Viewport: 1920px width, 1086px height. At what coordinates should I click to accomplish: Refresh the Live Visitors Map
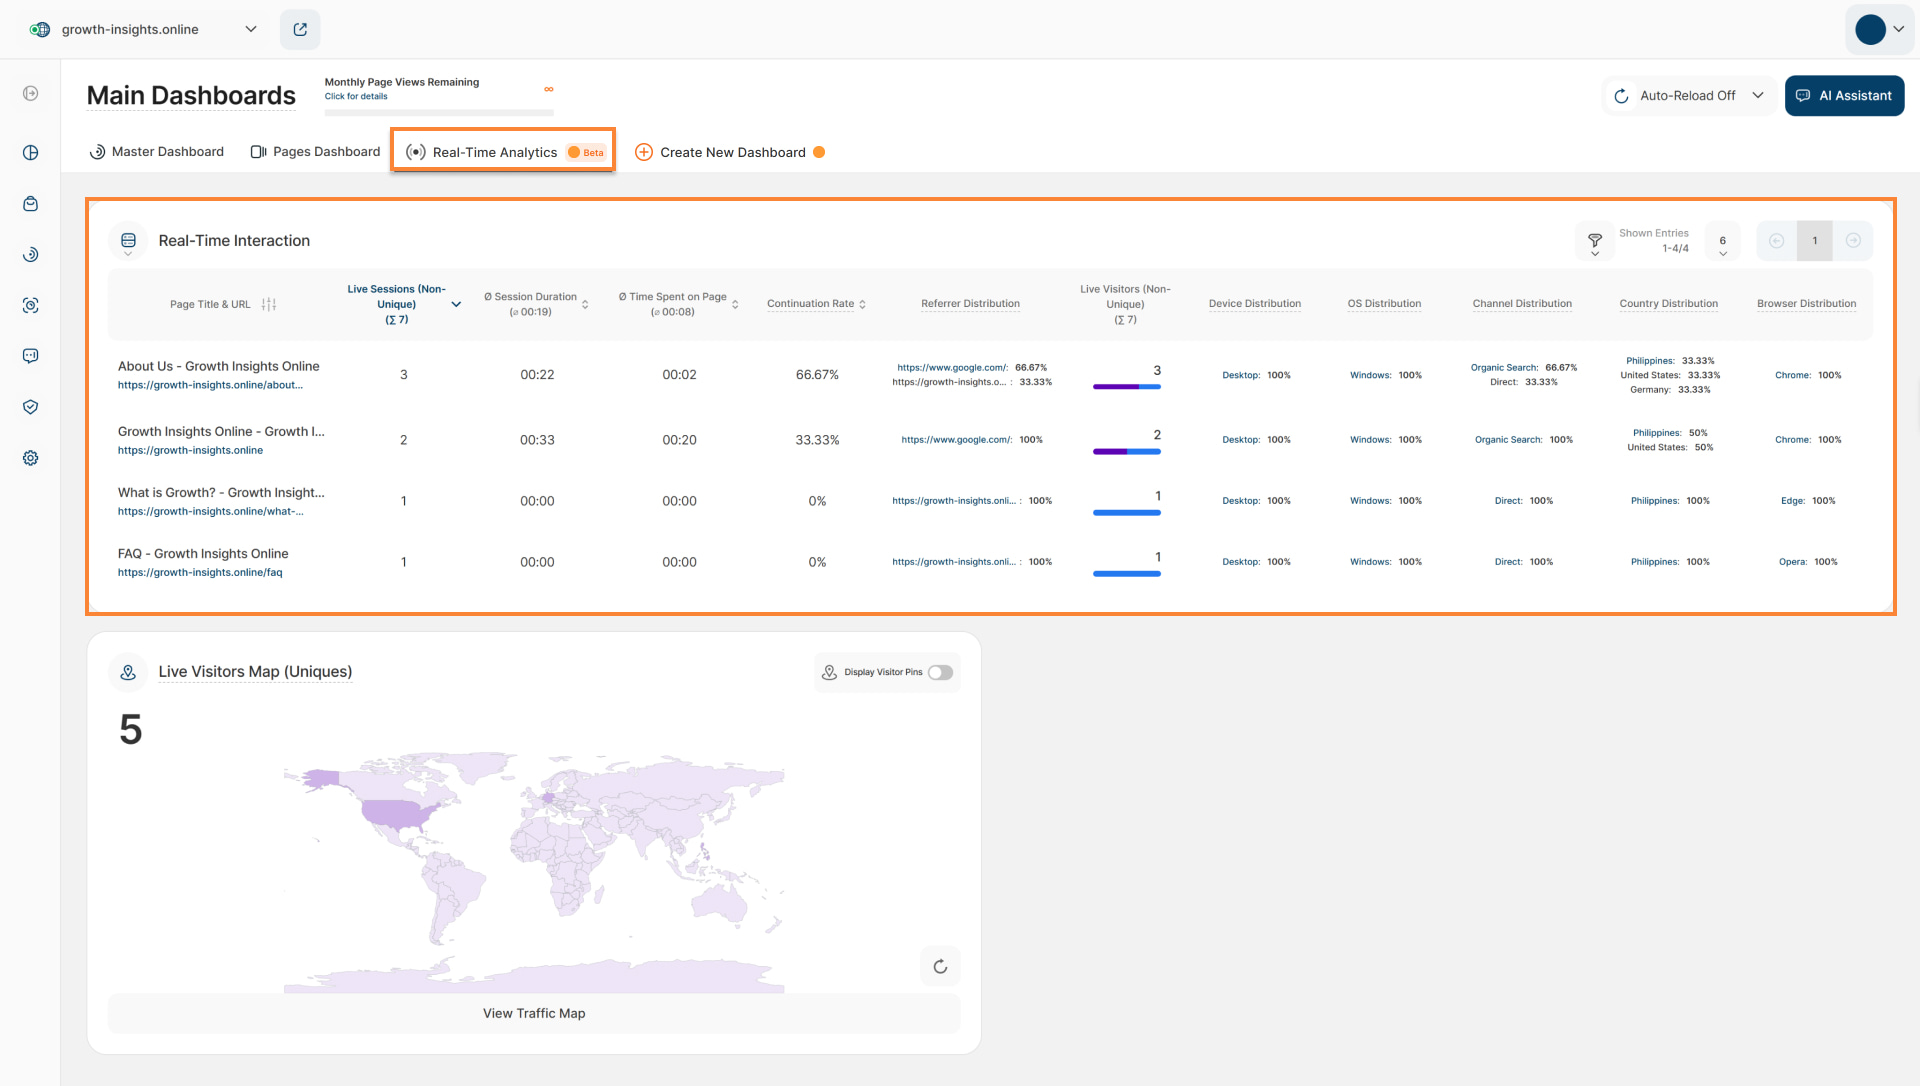[x=940, y=967]
